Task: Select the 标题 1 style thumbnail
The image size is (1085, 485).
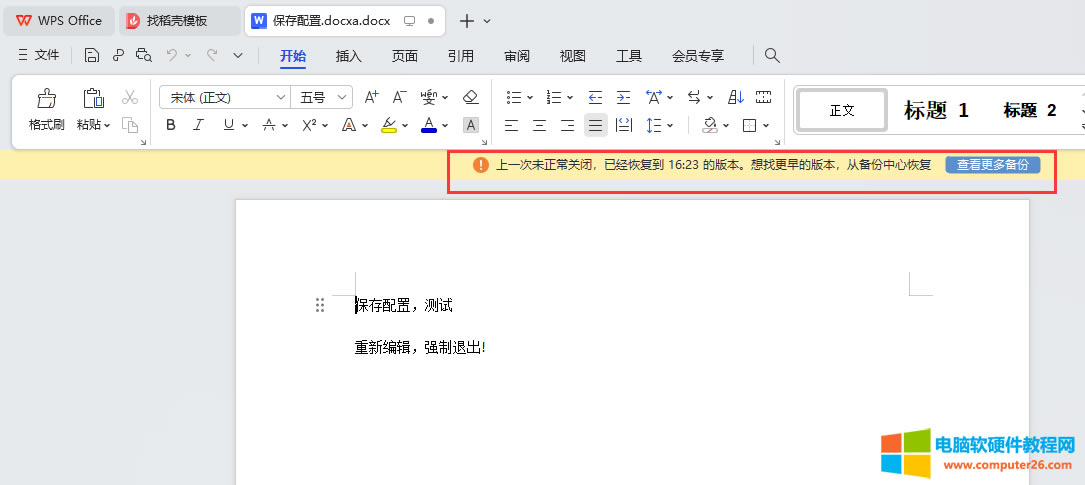Action: pos(936,110)
